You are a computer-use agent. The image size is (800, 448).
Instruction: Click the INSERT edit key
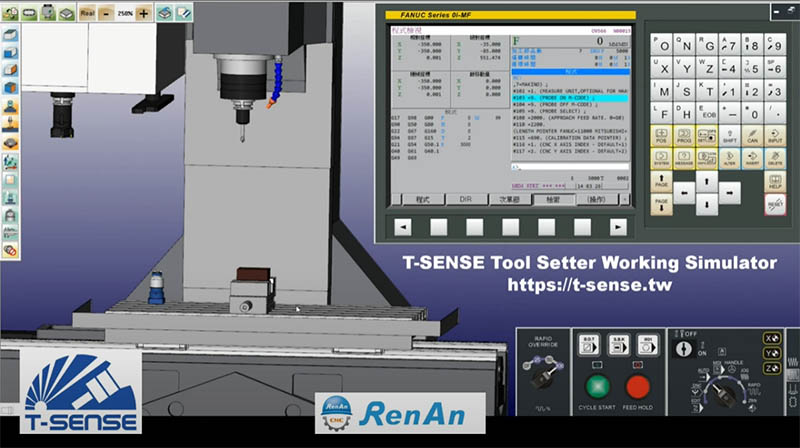[x=753, y=159]
